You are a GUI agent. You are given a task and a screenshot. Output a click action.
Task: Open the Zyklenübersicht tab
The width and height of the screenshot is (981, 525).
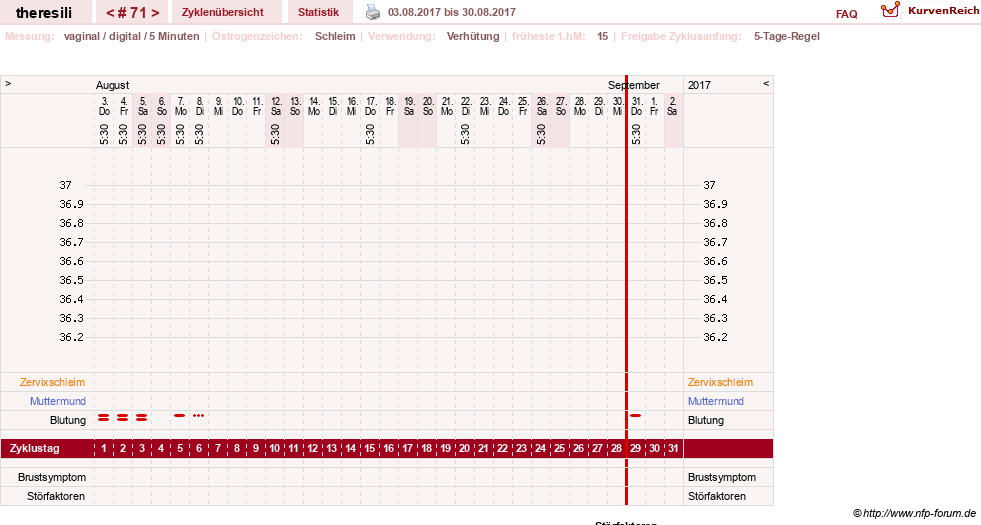(223, 12)
